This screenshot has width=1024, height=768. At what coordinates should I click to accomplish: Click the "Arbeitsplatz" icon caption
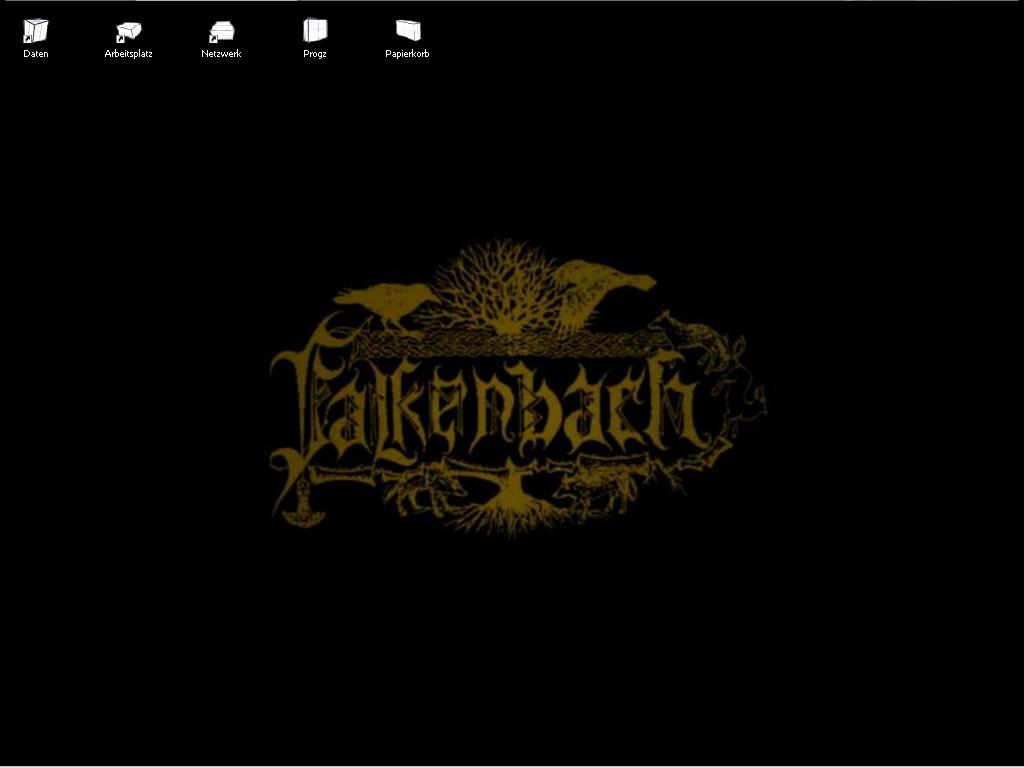pos(128,54)
